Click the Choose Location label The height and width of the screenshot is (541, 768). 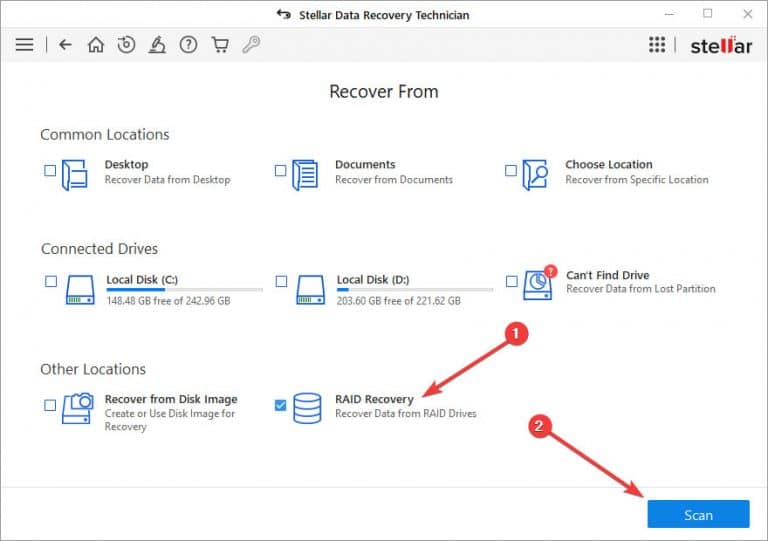(x=609, y=165)
